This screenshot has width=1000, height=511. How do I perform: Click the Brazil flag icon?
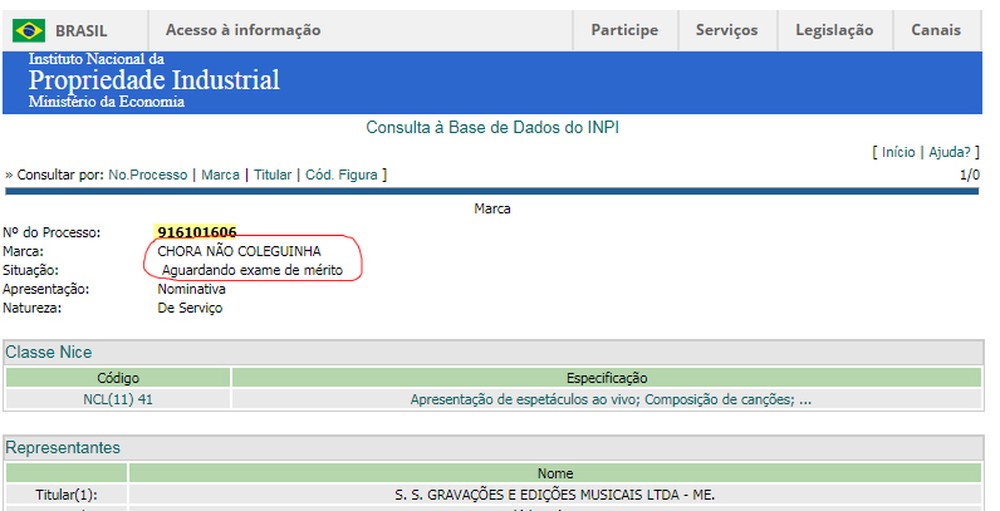tap(29, 30)
